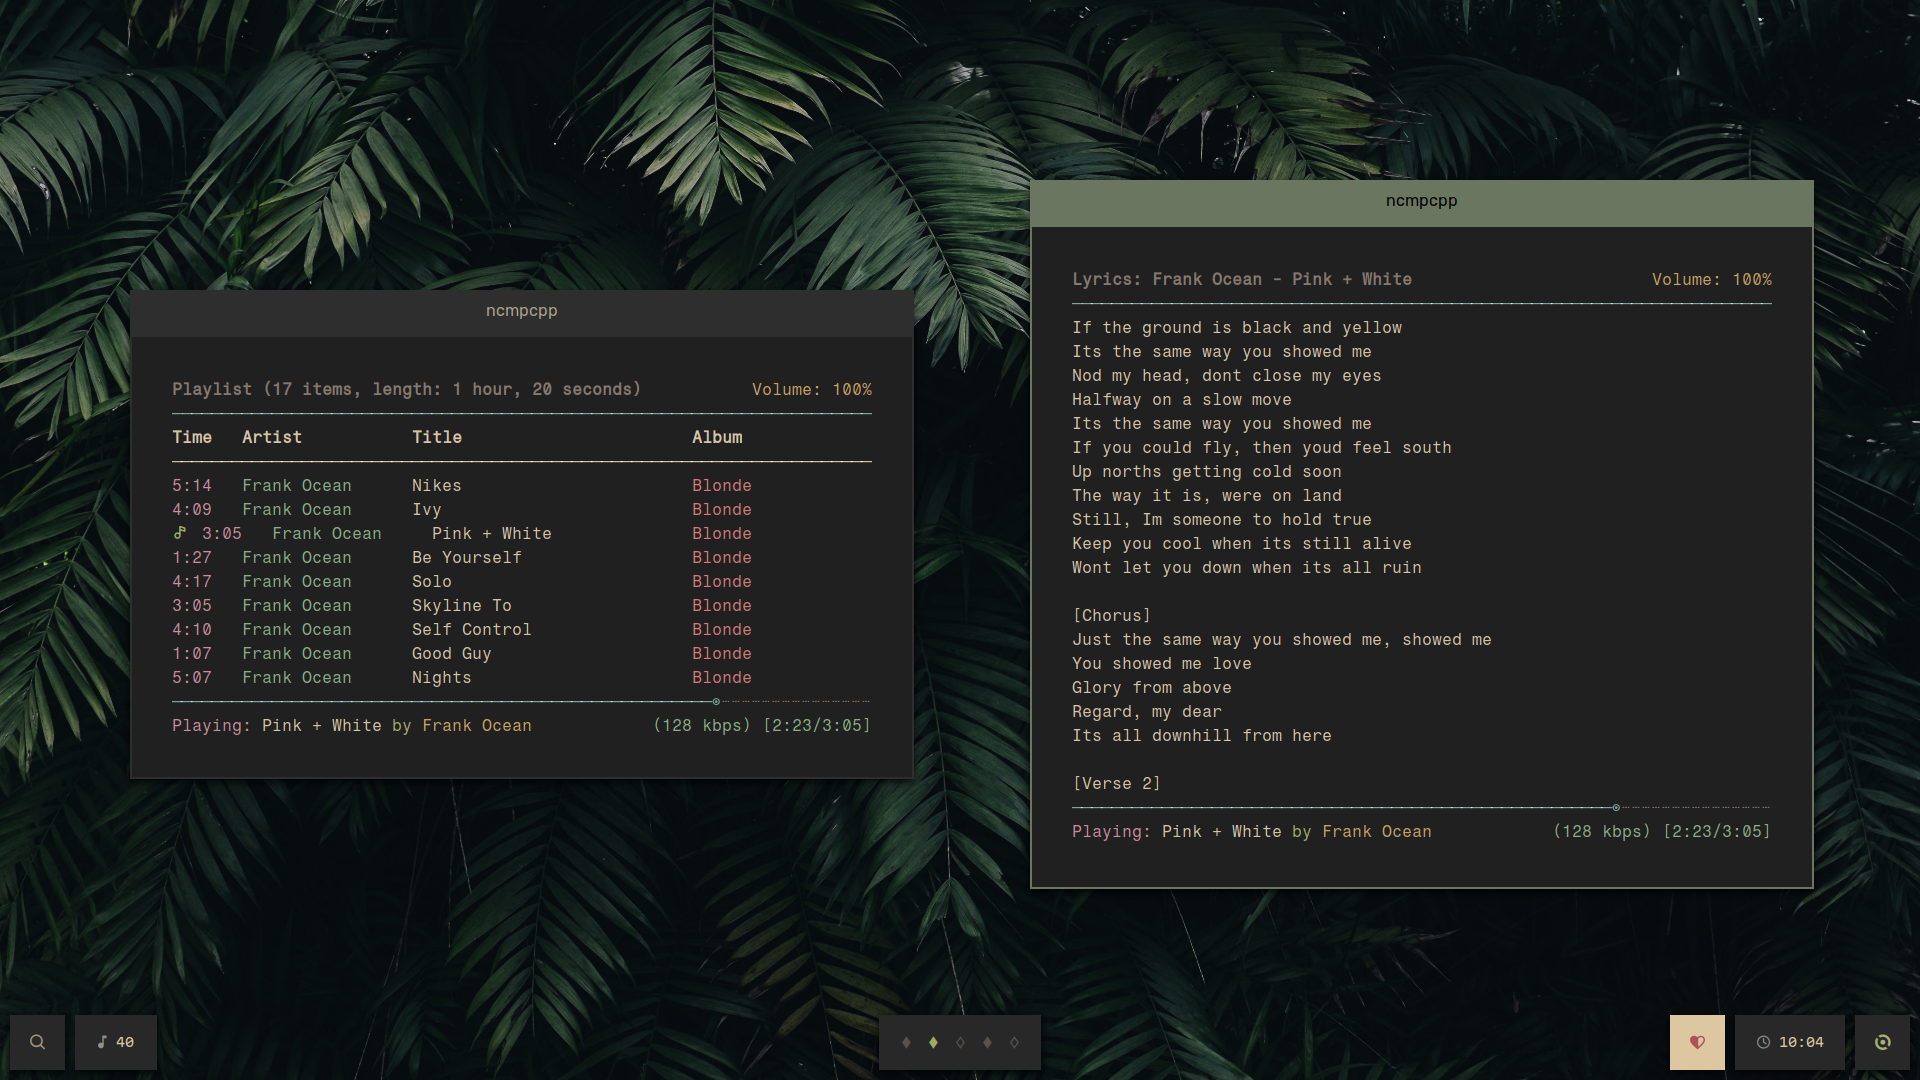Click the heart icon in the bar

1697,1042
